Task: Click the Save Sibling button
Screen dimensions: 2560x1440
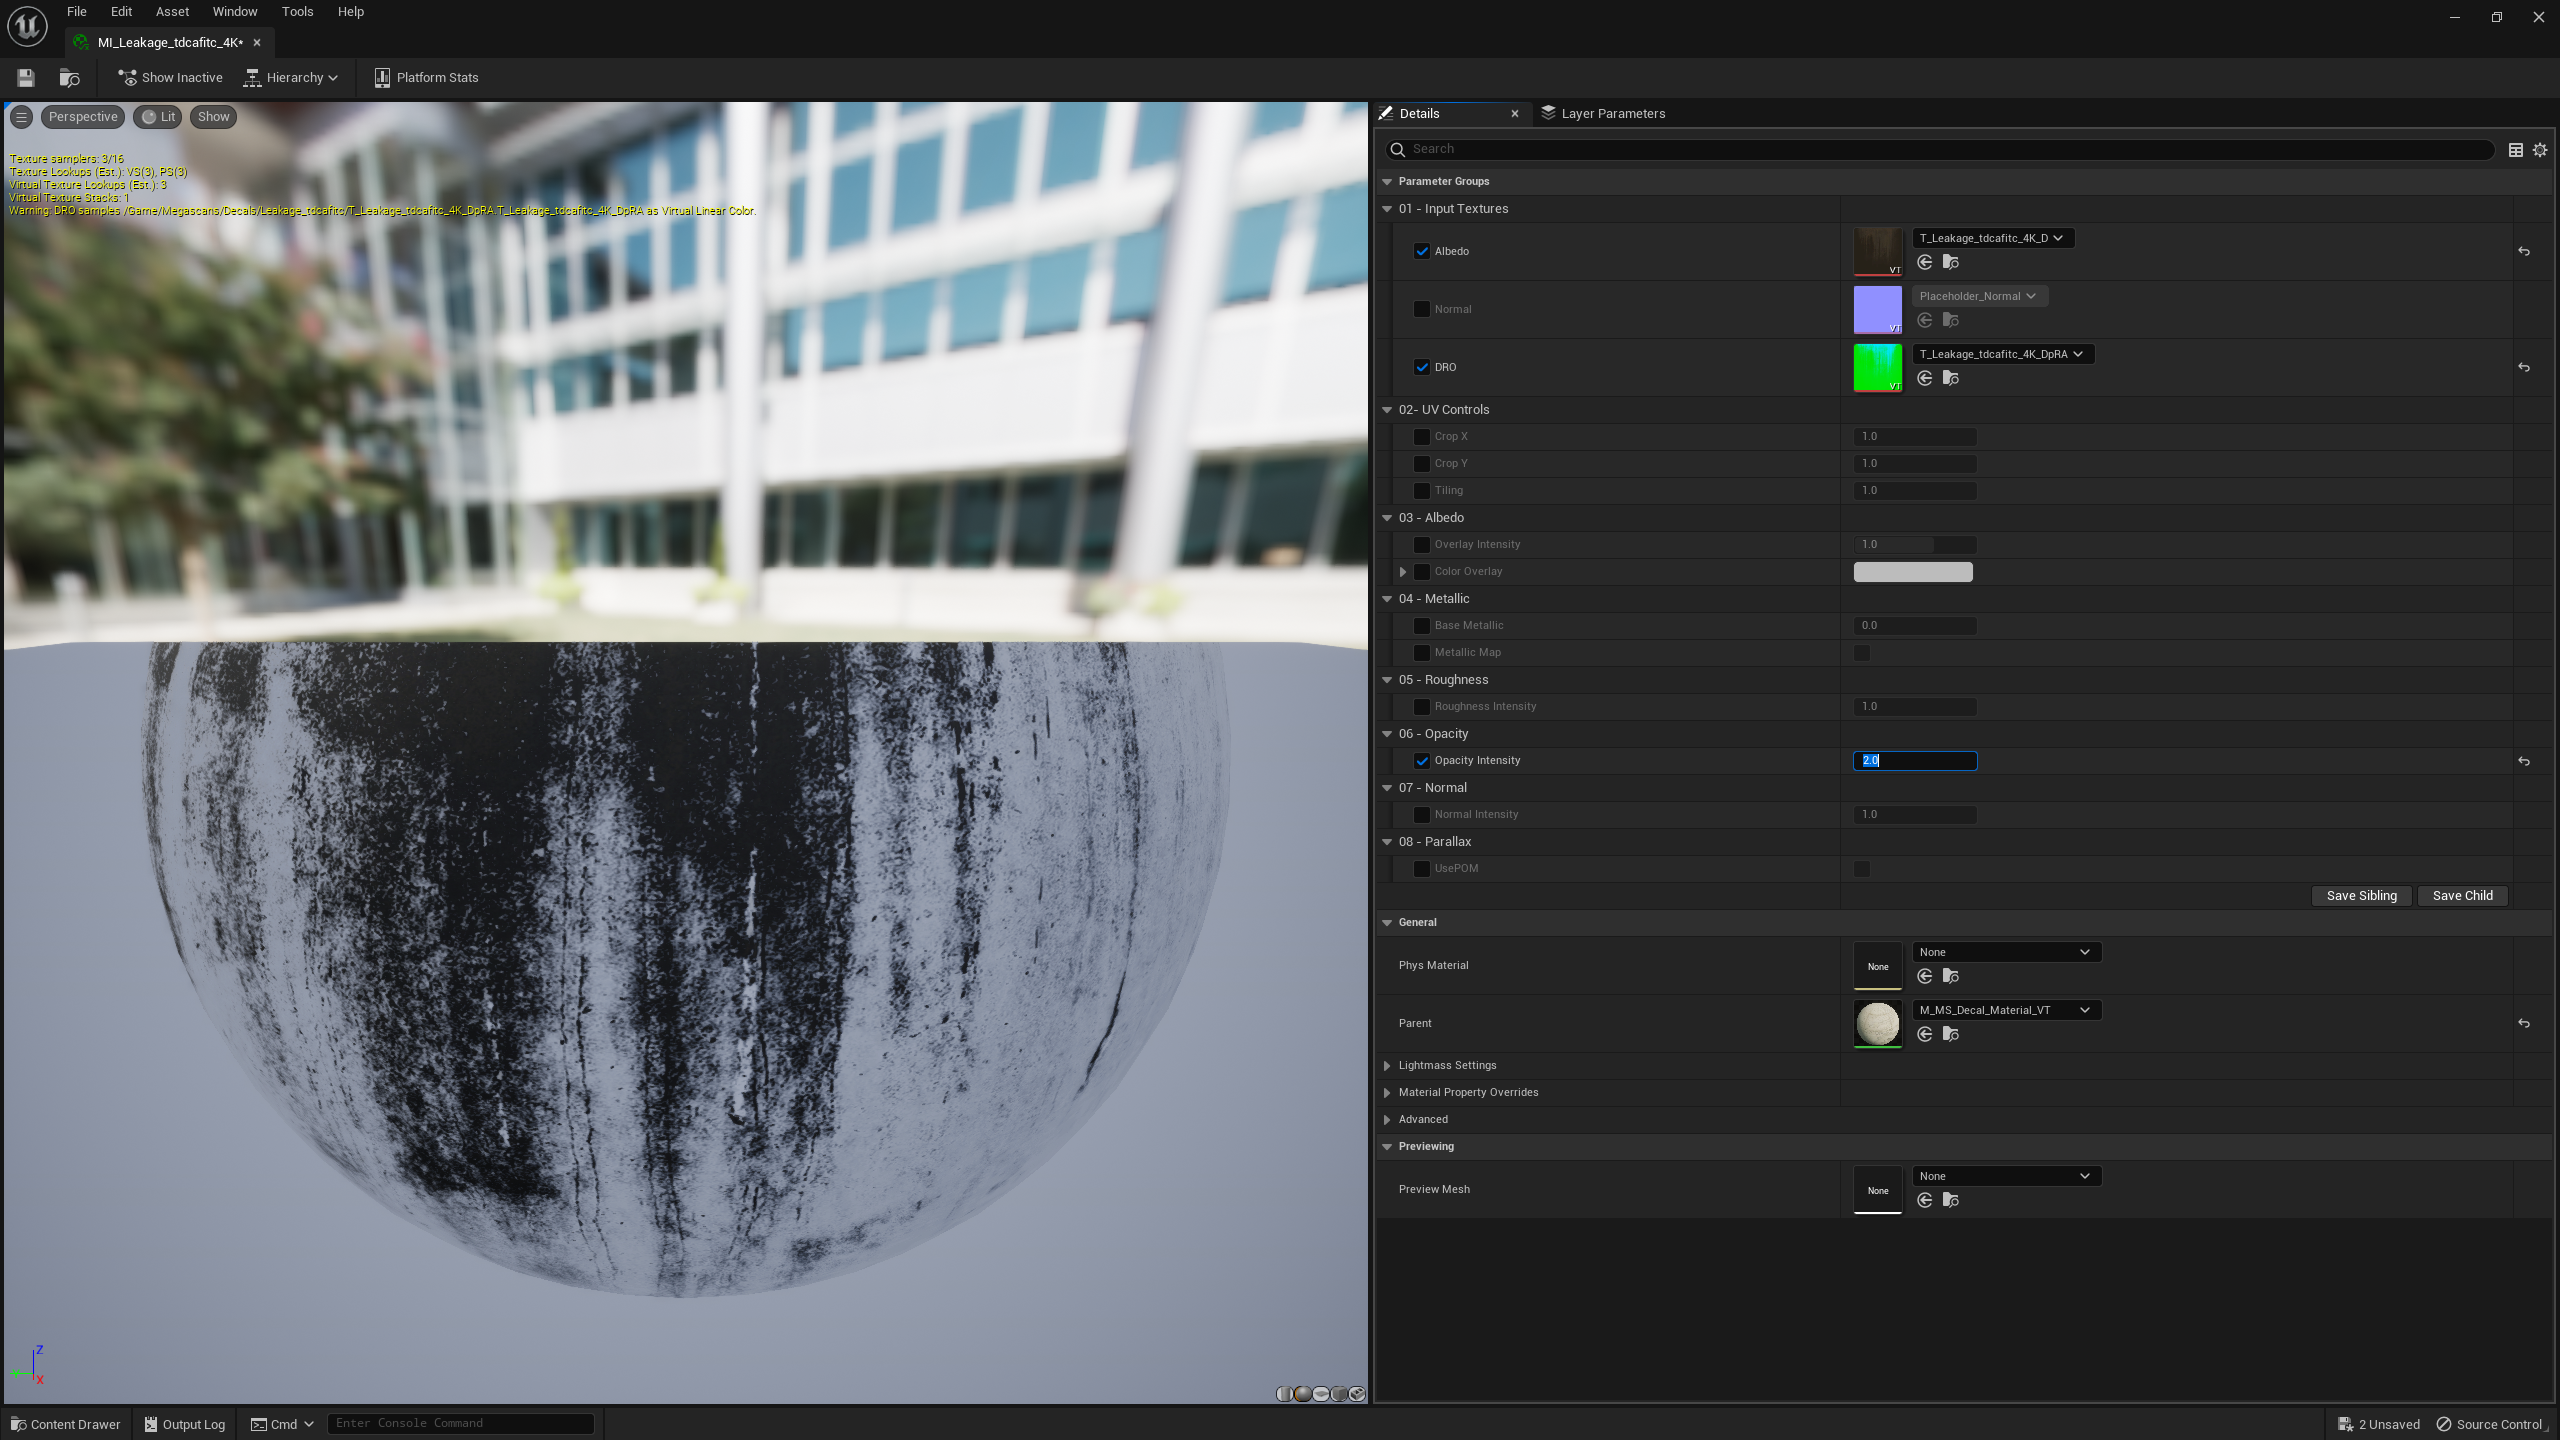Action: coord(2360,896)
